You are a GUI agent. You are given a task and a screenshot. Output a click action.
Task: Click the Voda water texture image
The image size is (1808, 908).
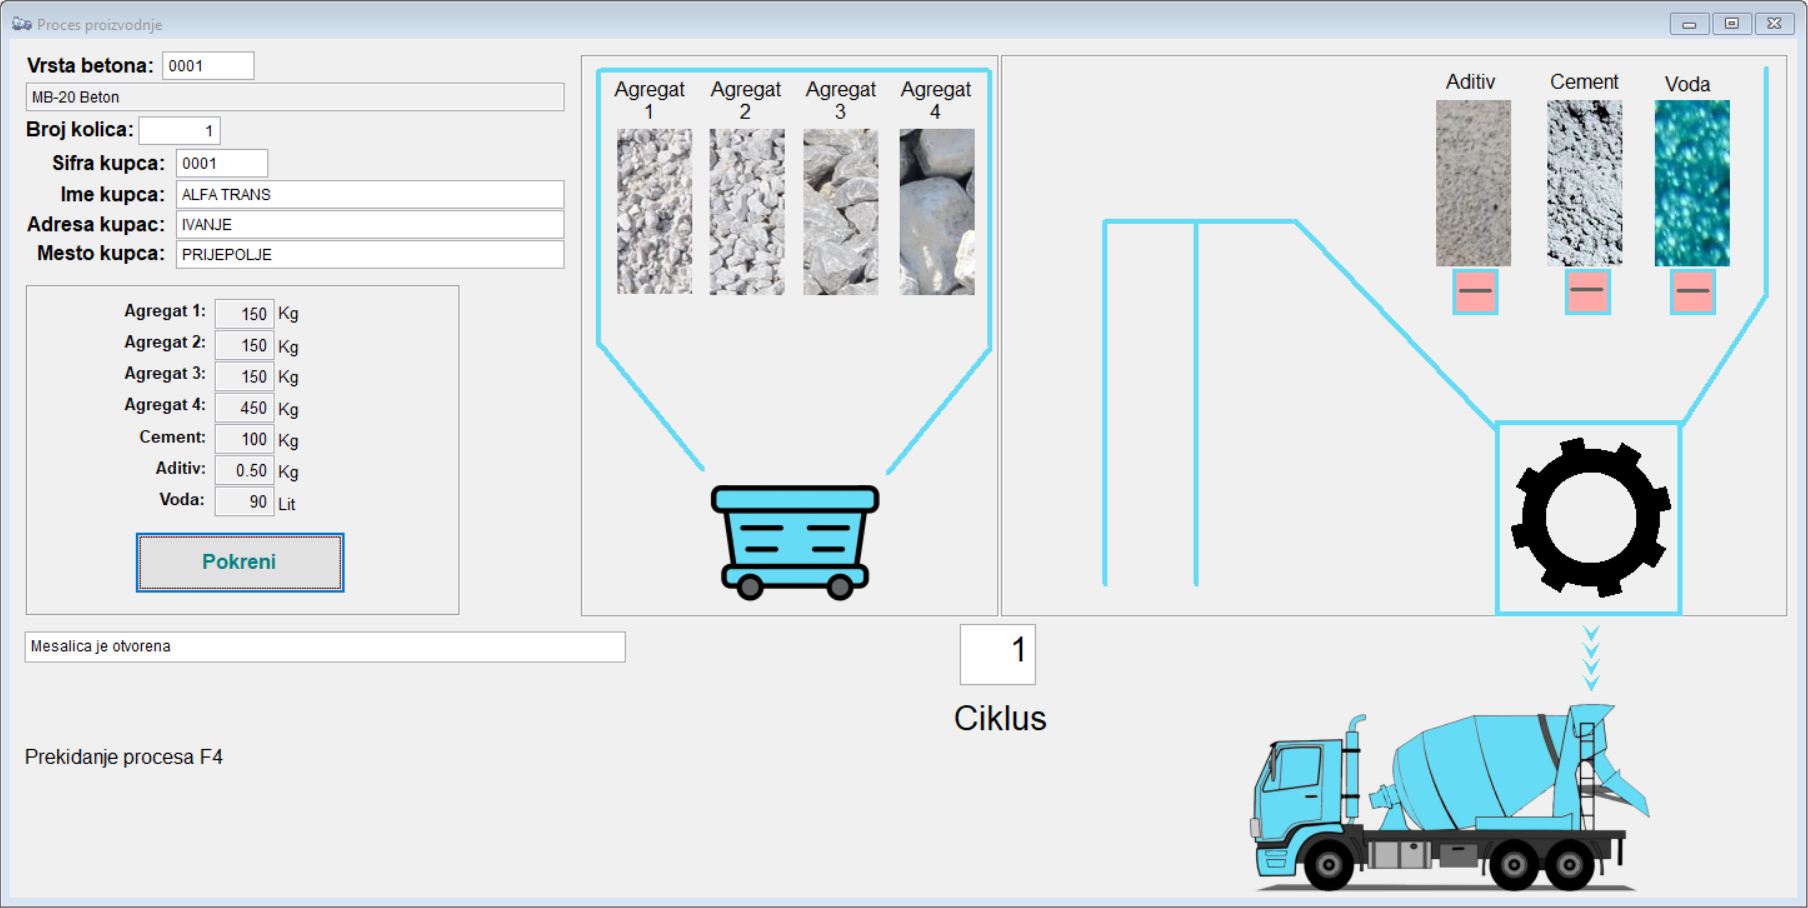coord(1692,183)
